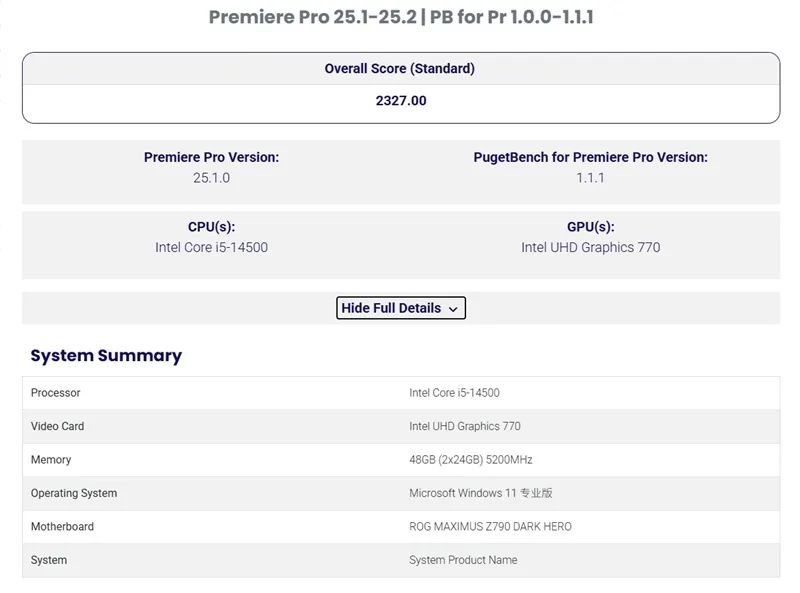This screenshot has height=593, width=800.
Task: Click the CPU(s) heading
Action: click(x=211, y=227)
